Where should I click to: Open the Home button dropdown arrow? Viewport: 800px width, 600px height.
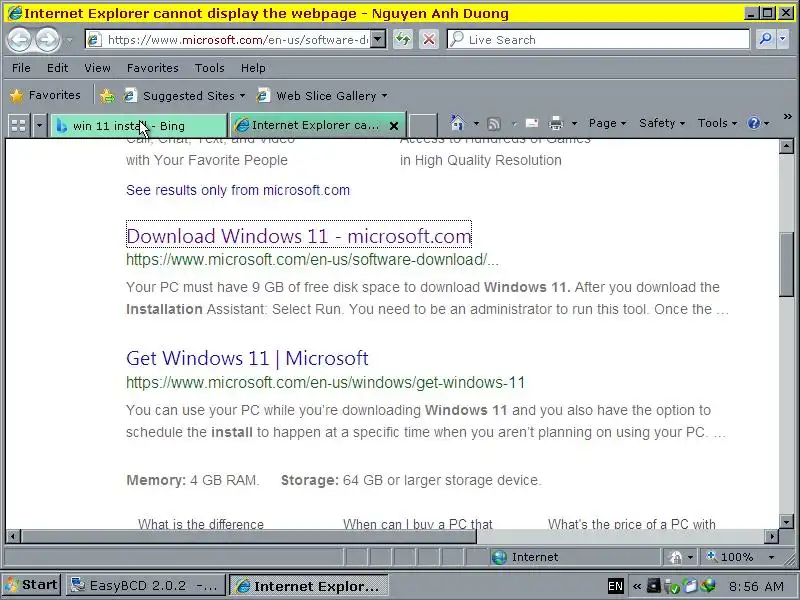click(x=476, y=123)
